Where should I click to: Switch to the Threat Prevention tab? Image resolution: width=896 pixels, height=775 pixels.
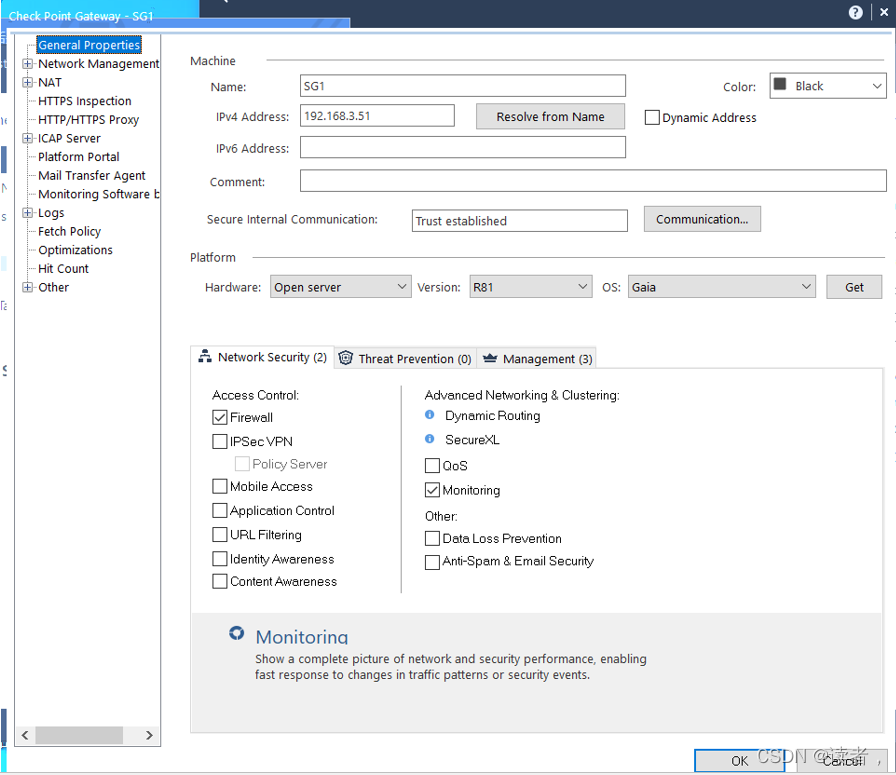[405, 358]
